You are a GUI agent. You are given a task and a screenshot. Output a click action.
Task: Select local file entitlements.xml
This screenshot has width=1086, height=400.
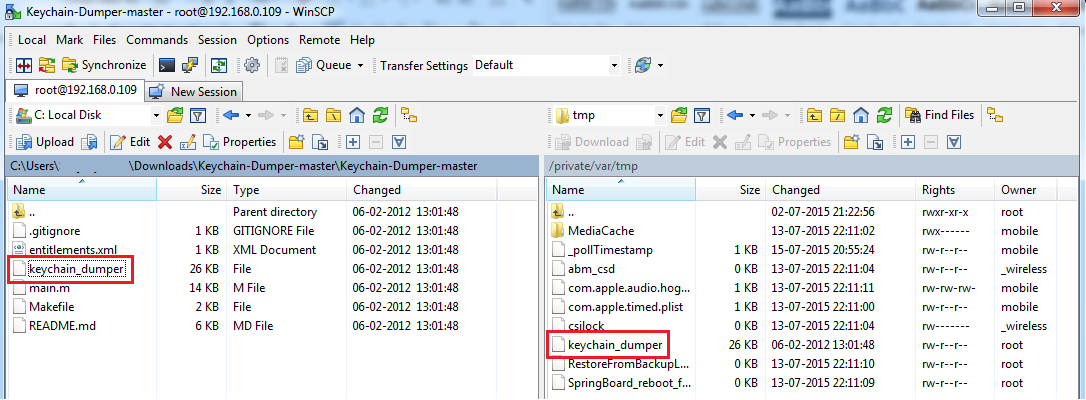click(73, 250)
